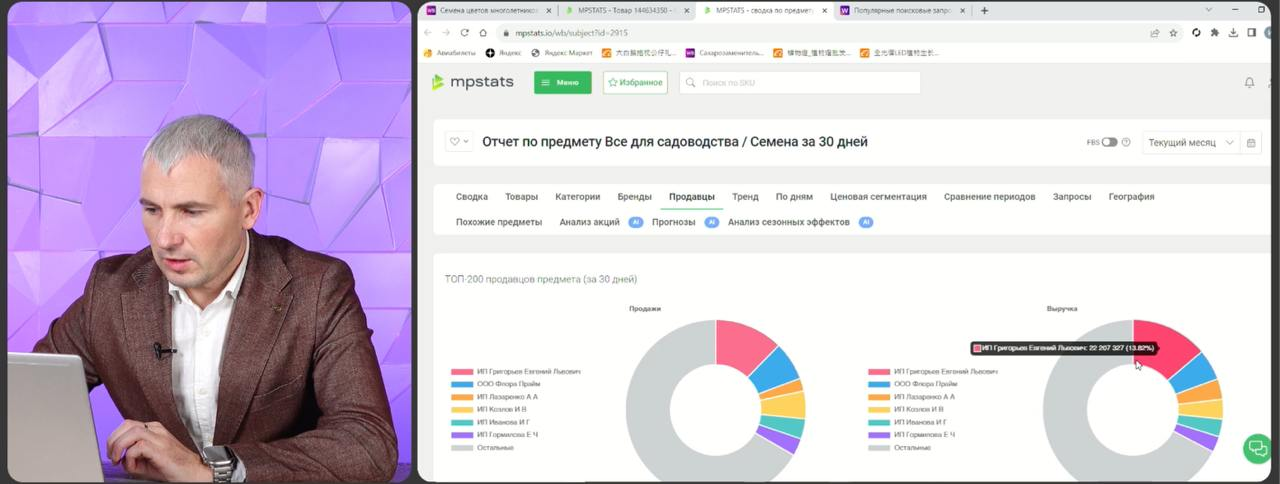The width and height of the screenshot is (1280, 484).
Task: Open the browser tab search chevron
Action: (x=1208, y=10)
